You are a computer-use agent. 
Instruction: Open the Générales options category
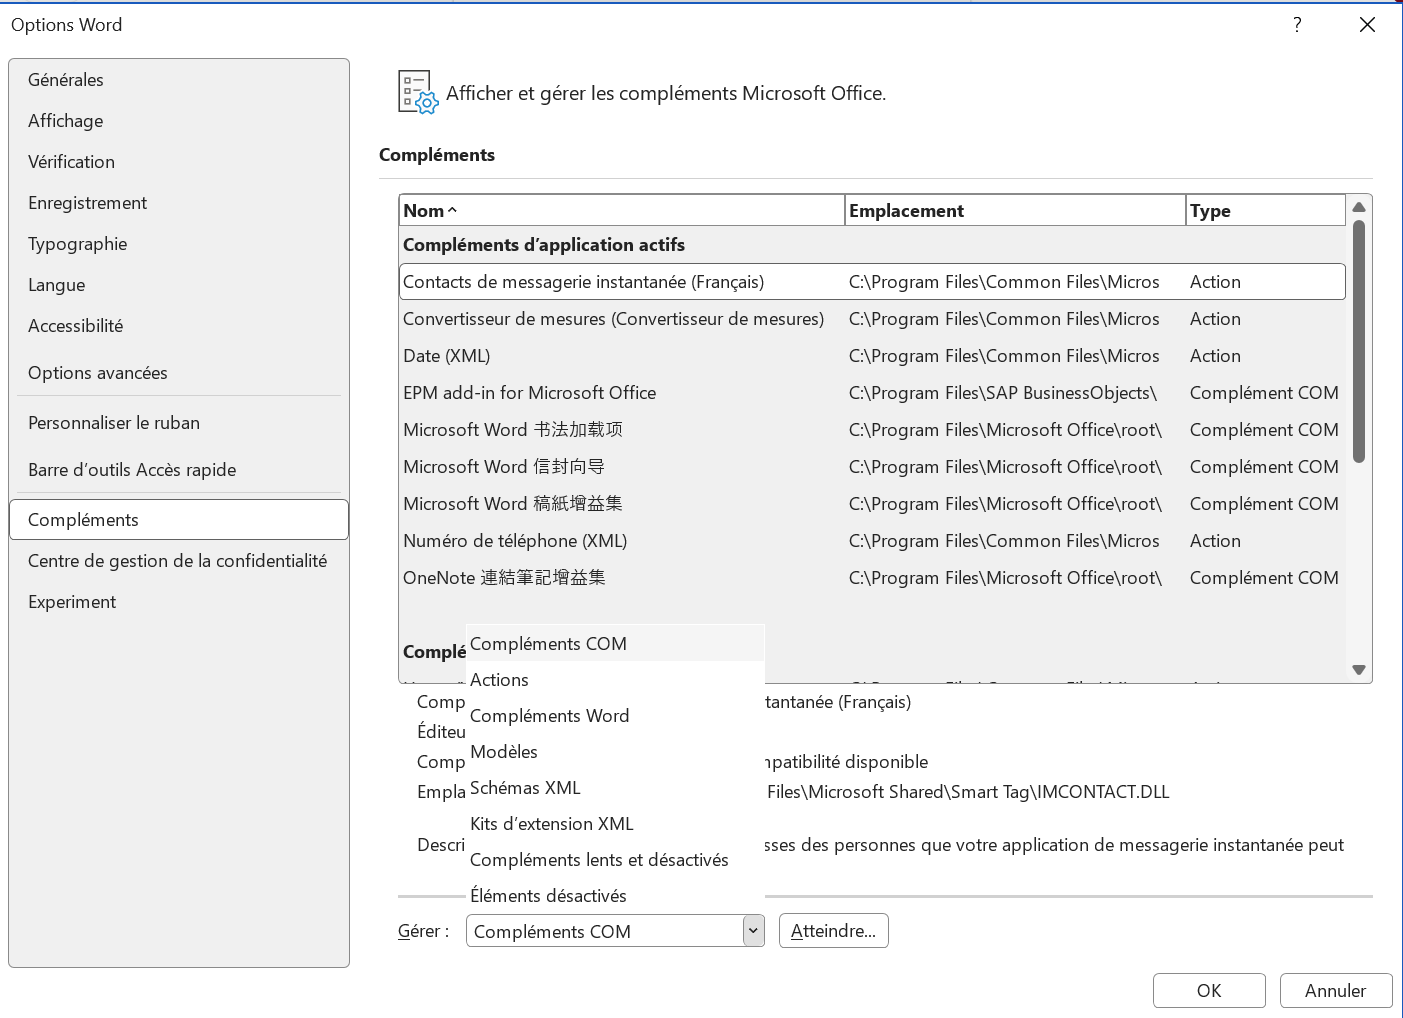[179, 80]
